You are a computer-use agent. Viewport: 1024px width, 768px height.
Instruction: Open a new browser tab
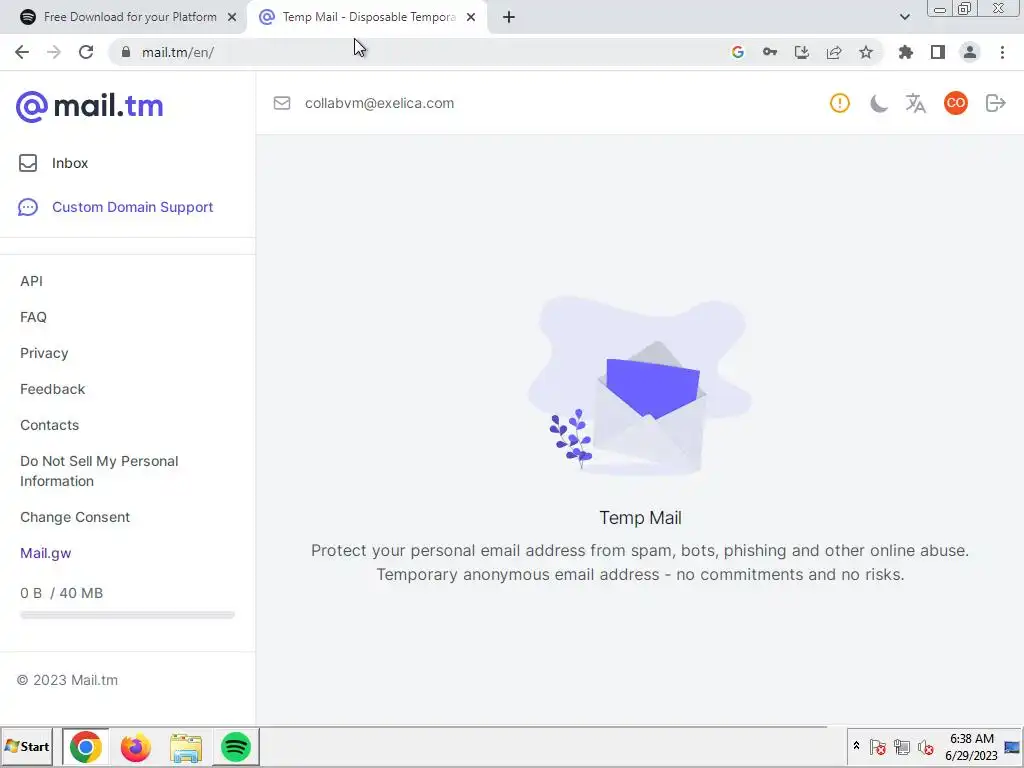pyautogui.click(x=509, y=17)
